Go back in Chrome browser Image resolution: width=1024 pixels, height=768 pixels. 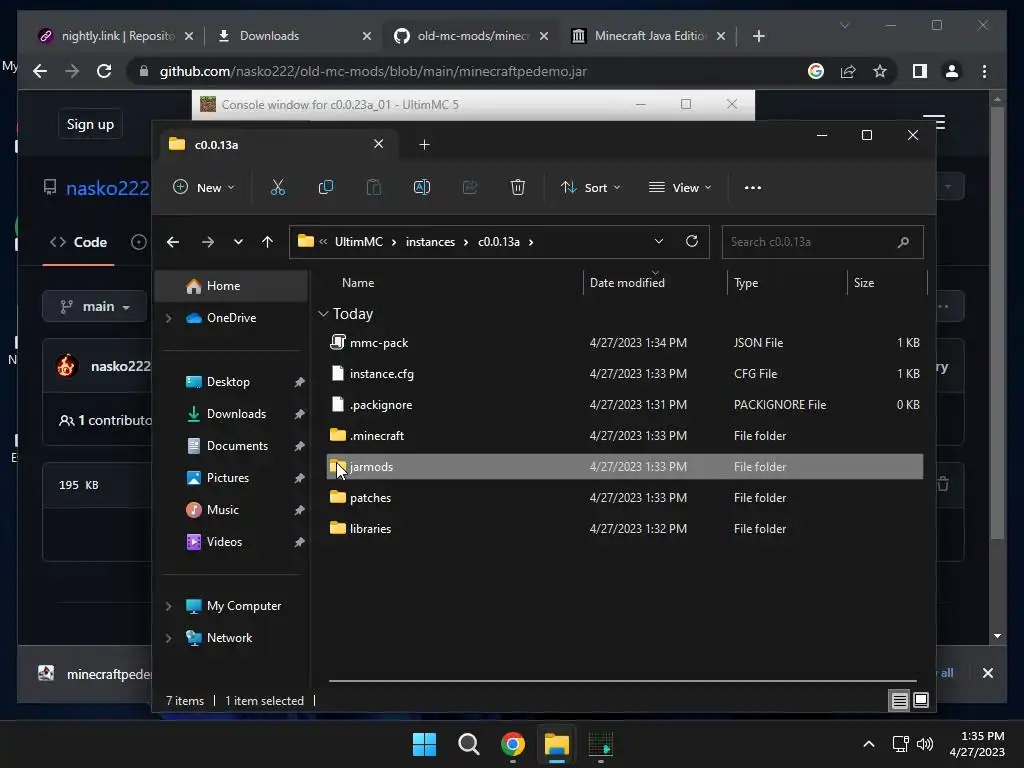pos(40,71)
